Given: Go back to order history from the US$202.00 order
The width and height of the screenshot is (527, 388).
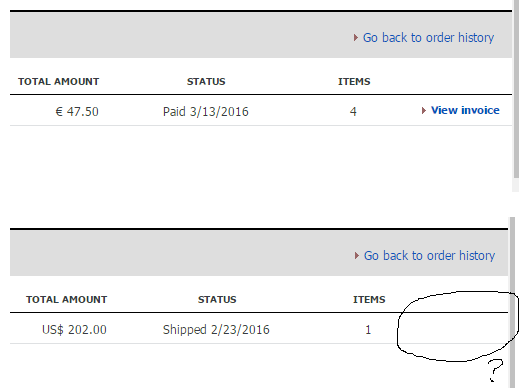Looking at the screenshot, I should click(429, 256).
